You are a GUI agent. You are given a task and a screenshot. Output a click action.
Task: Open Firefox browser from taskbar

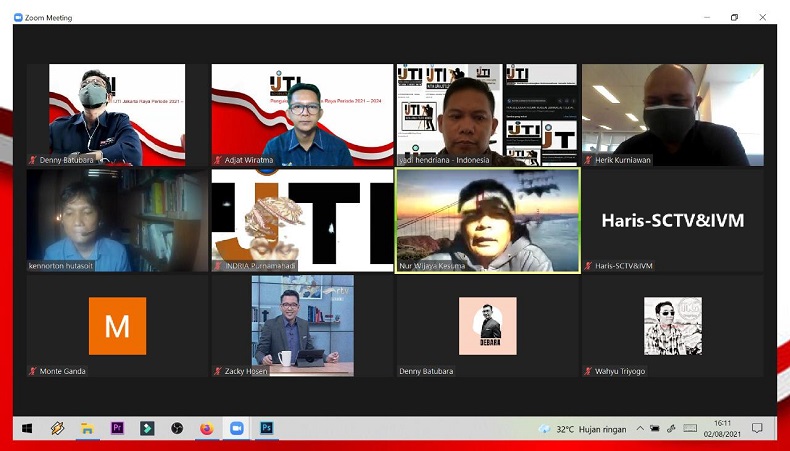coord(207,428)
